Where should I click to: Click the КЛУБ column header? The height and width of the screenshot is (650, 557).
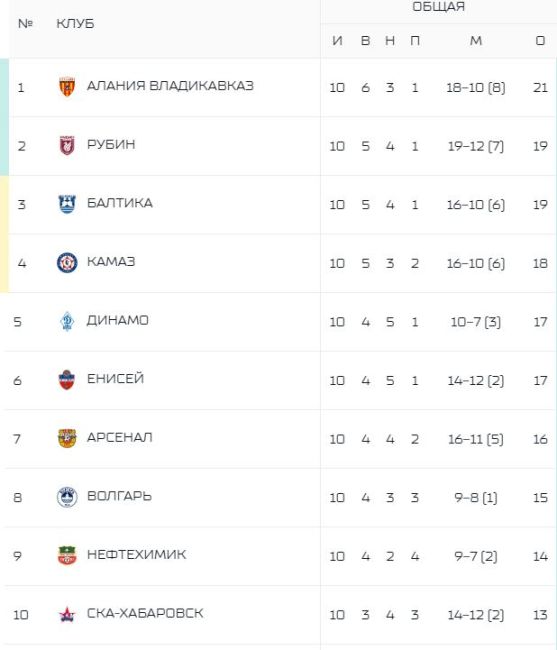coord(75,24)
